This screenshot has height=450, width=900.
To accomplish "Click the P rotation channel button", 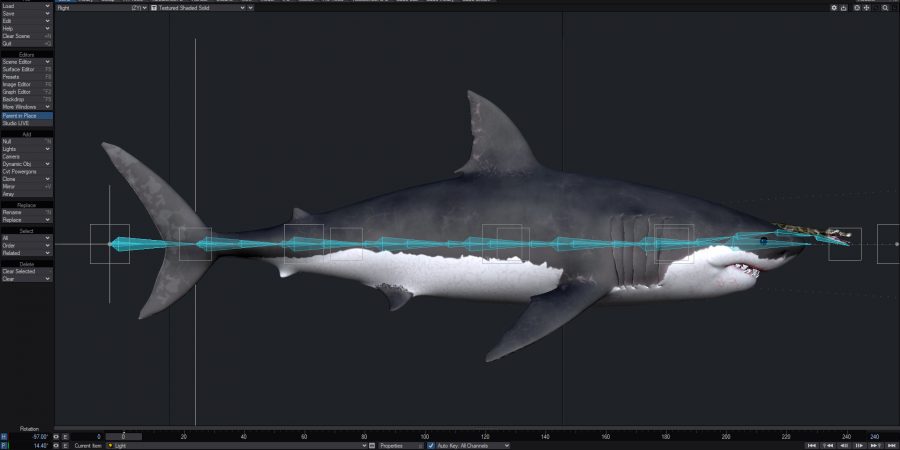I will [x=4, y=445].
